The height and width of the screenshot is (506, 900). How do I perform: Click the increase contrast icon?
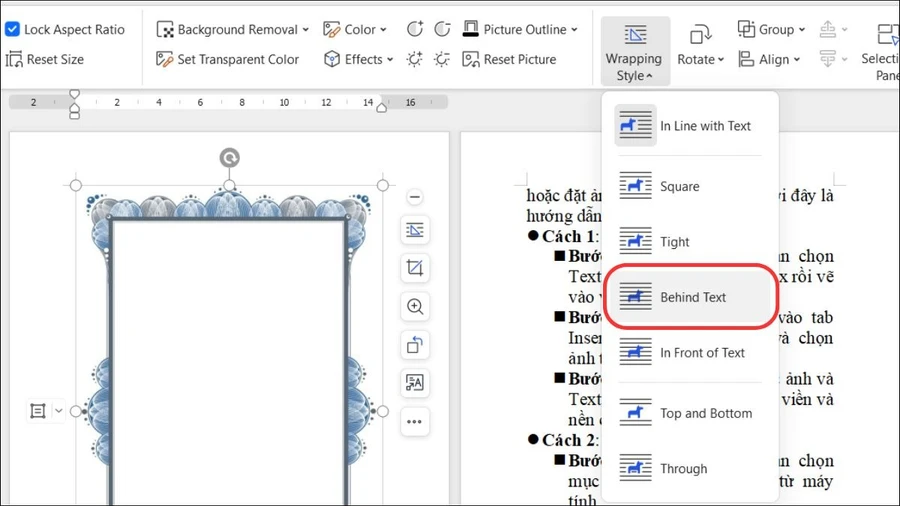414,29
